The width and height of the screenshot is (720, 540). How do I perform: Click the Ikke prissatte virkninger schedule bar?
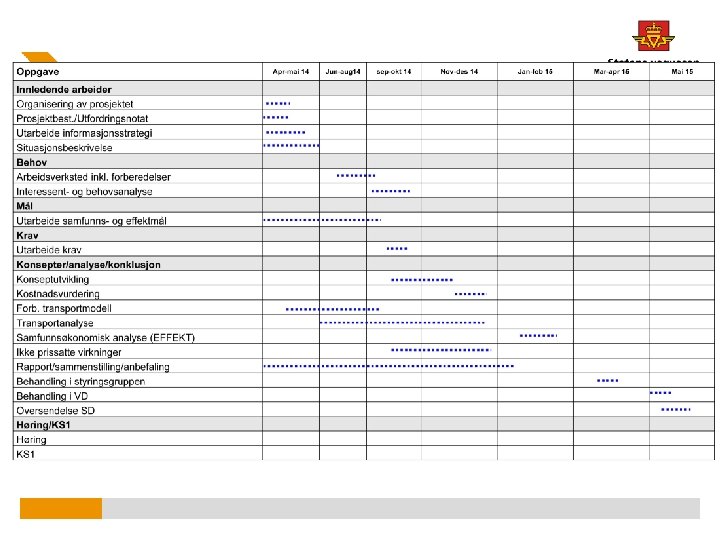pyautogui.click(x=441, y=350)
